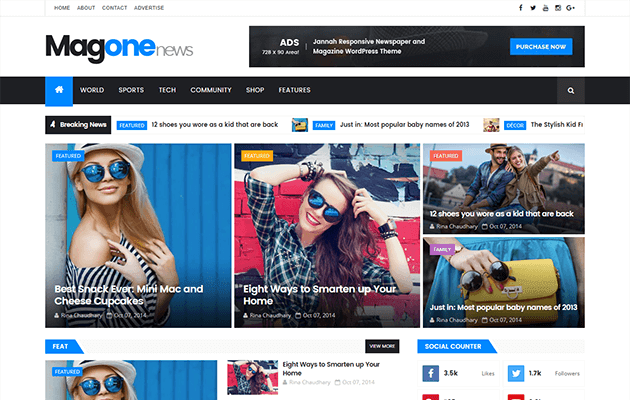Click the handbag thumbnail in ticker
630x400 pixels.
click(x=300, y=125)
